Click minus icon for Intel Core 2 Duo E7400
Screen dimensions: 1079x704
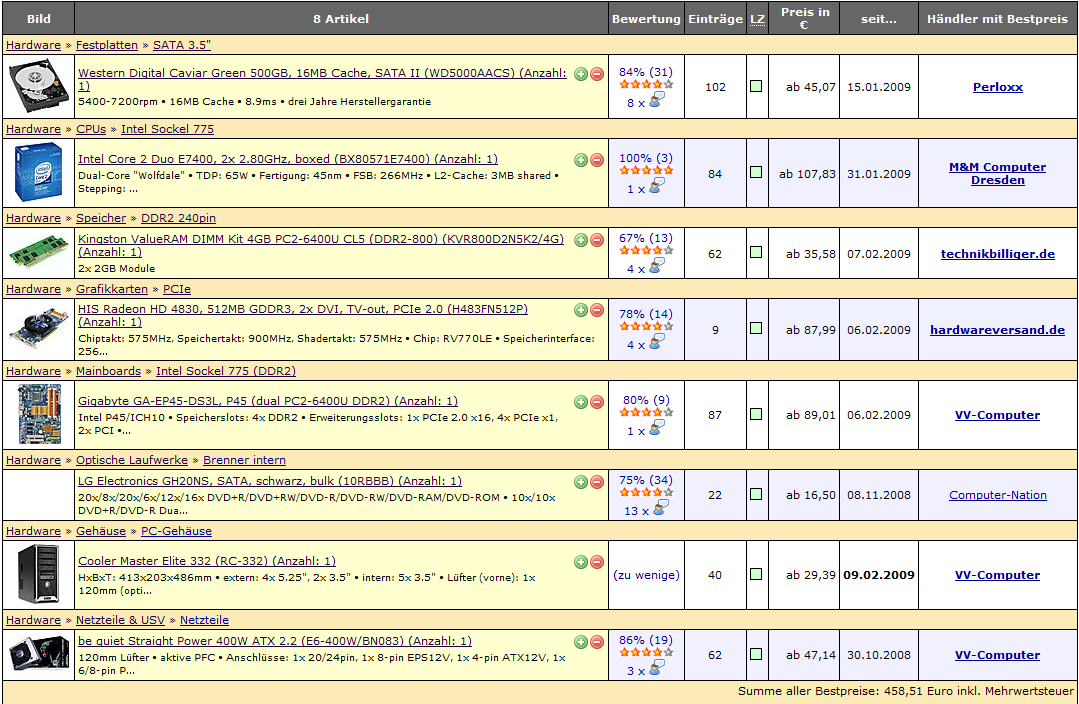coord(597,160)
